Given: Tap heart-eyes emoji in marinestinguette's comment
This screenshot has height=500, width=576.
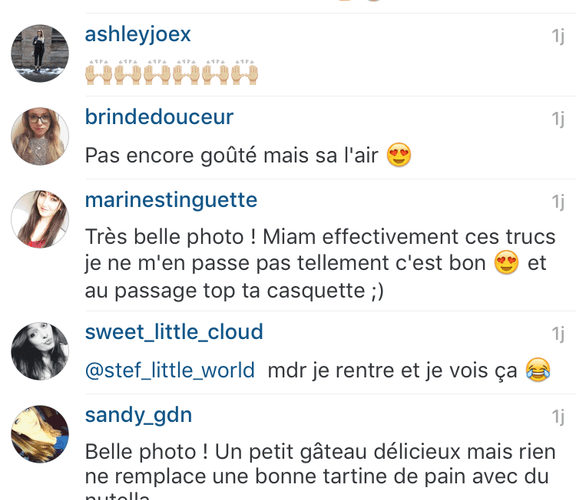Looking at the screenshot, I should 507,262.
